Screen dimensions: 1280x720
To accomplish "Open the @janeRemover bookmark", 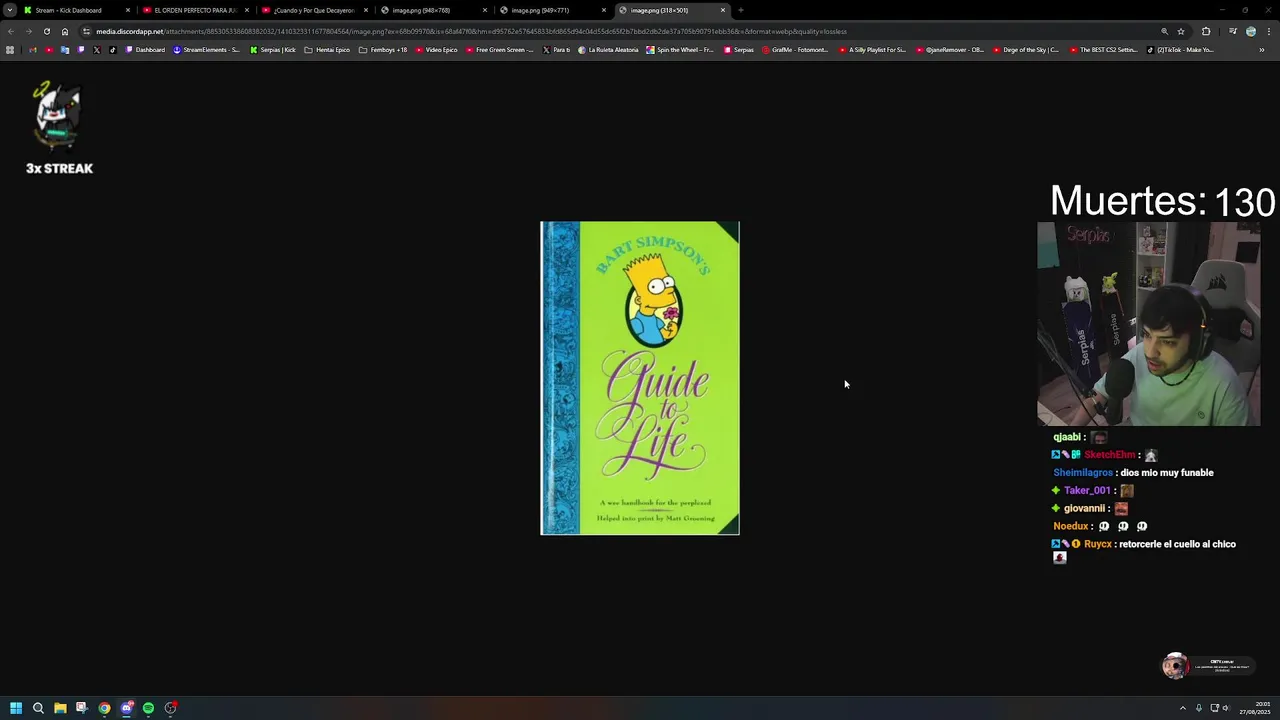I will [x=950, y=50].
